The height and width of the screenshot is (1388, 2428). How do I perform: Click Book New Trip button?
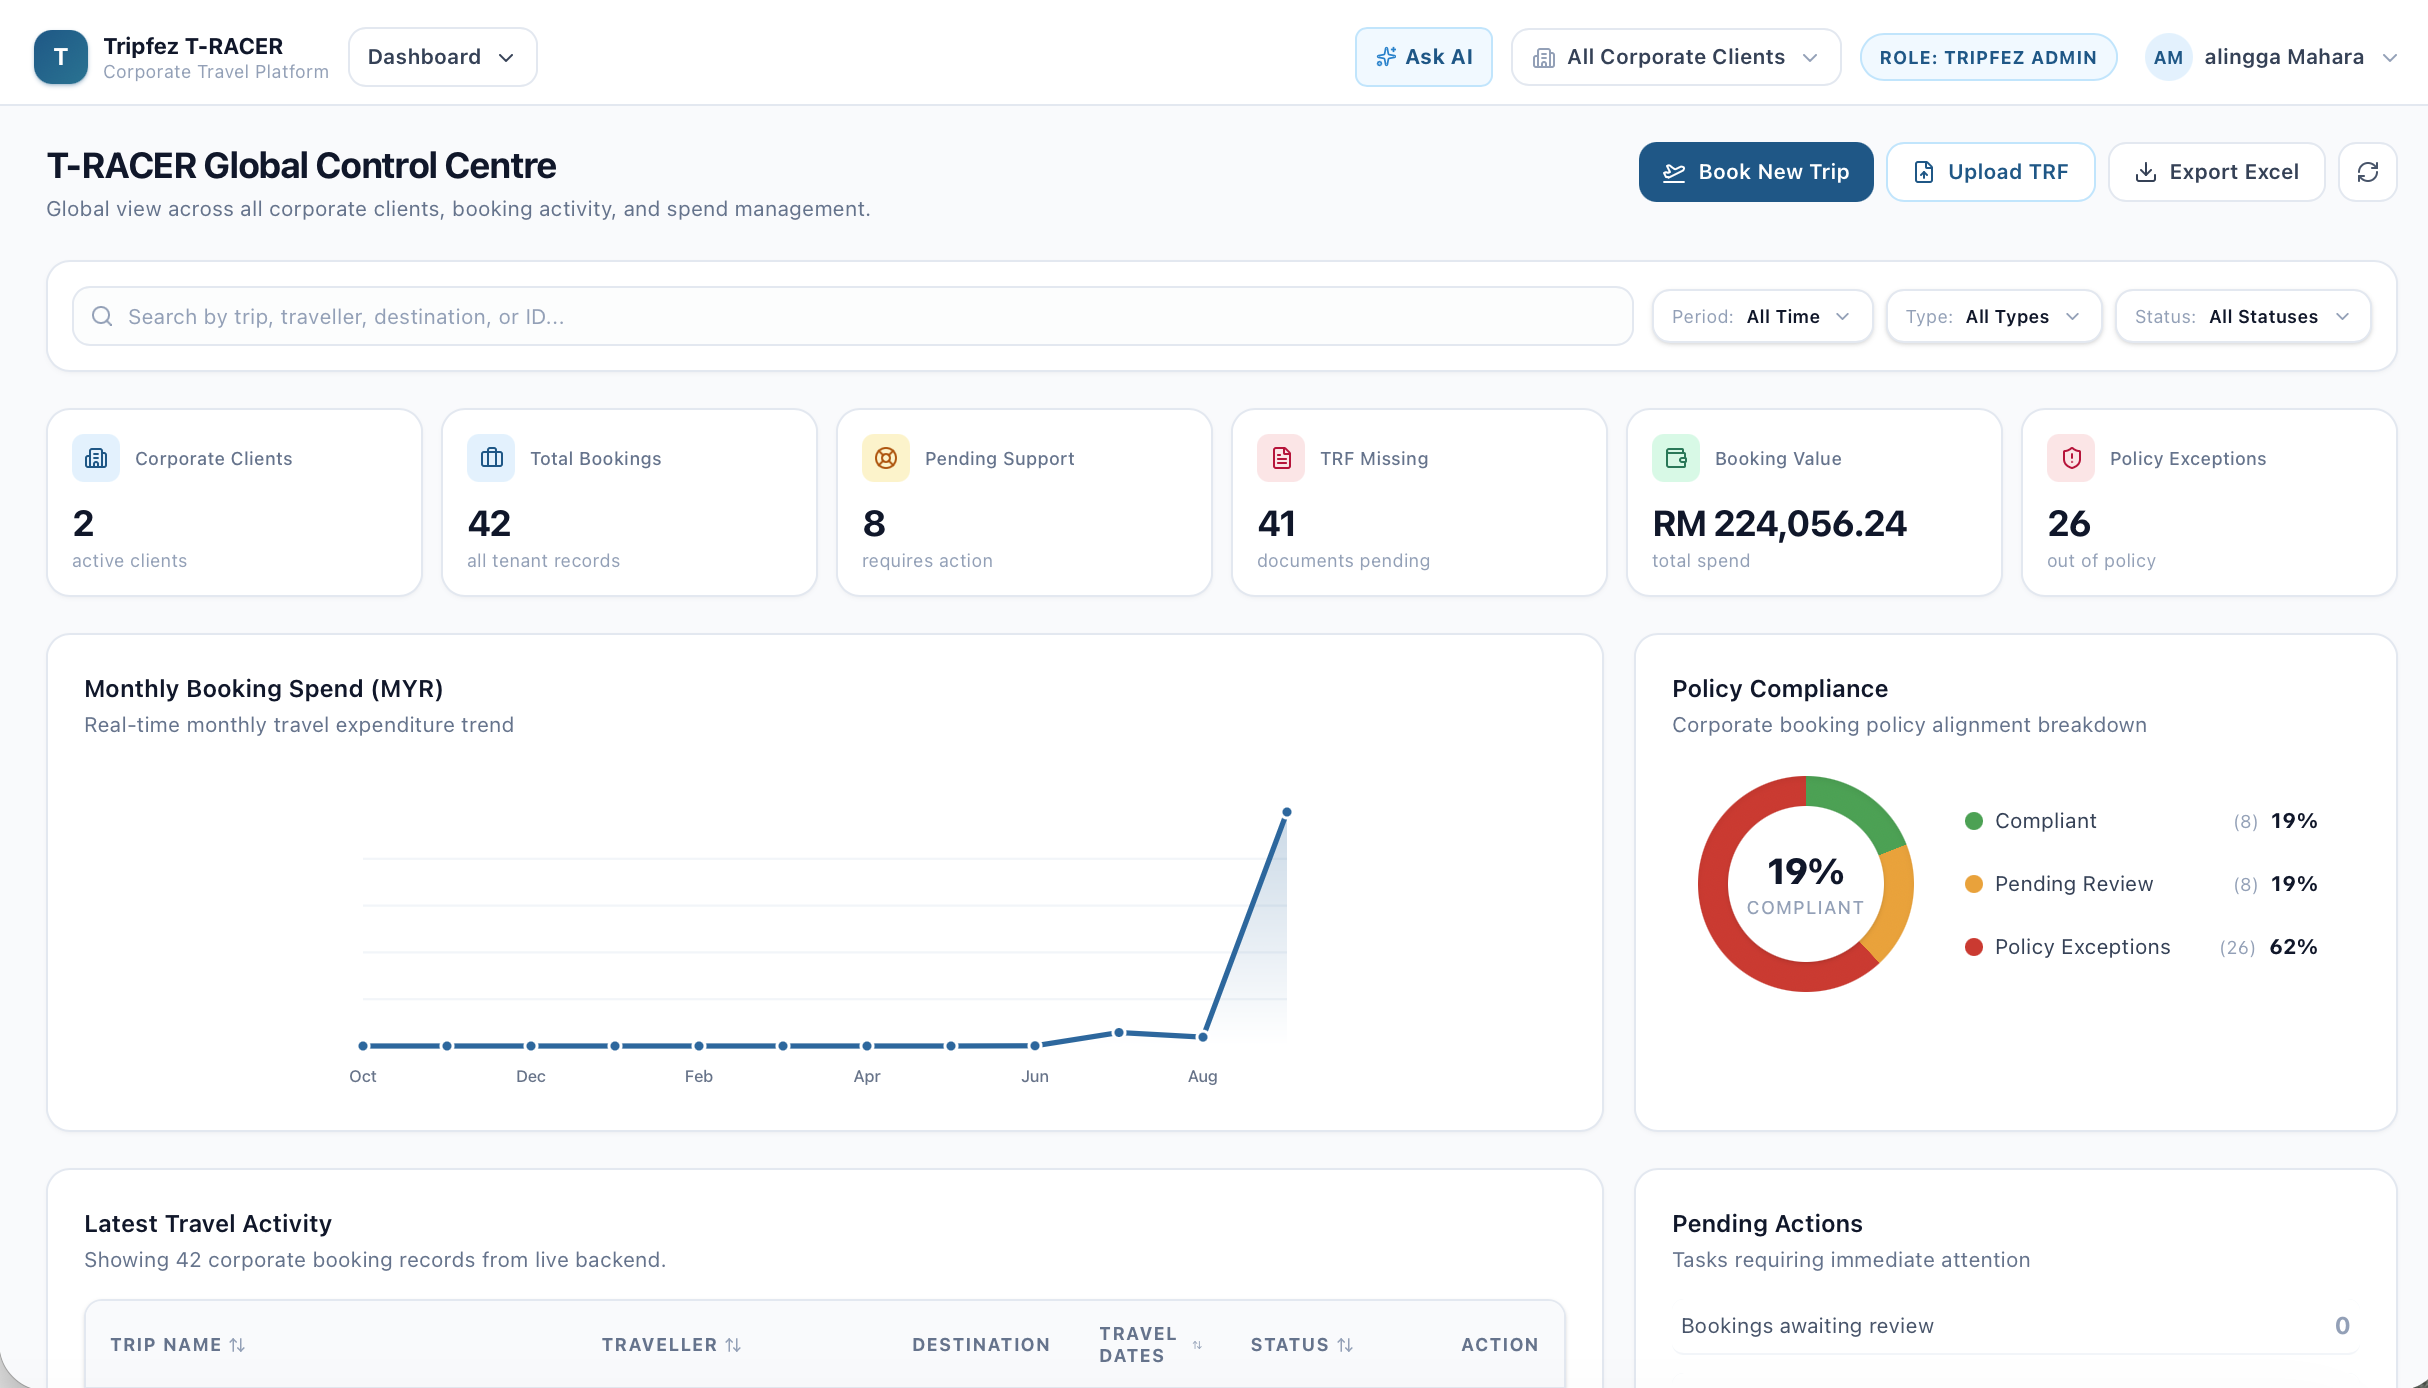pos(1756,172)
